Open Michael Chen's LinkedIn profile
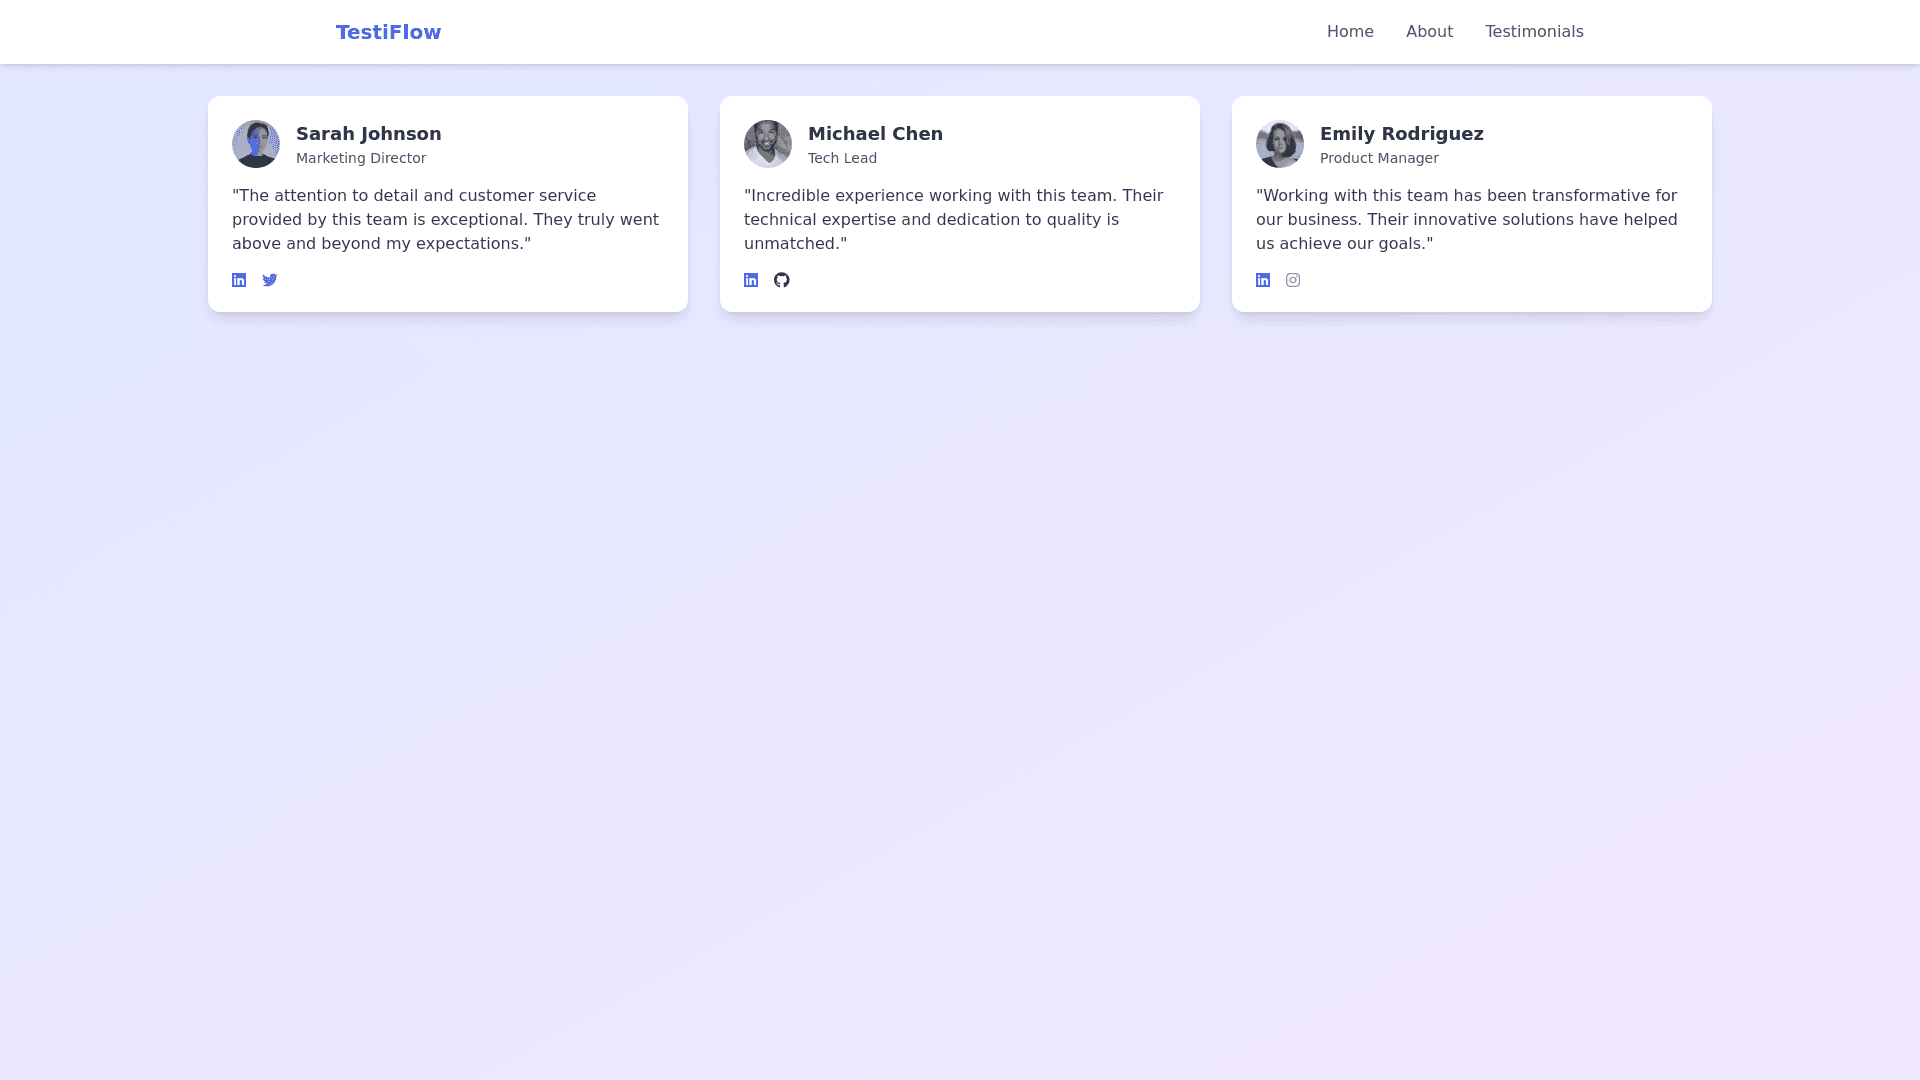 [x=751, y=280]
